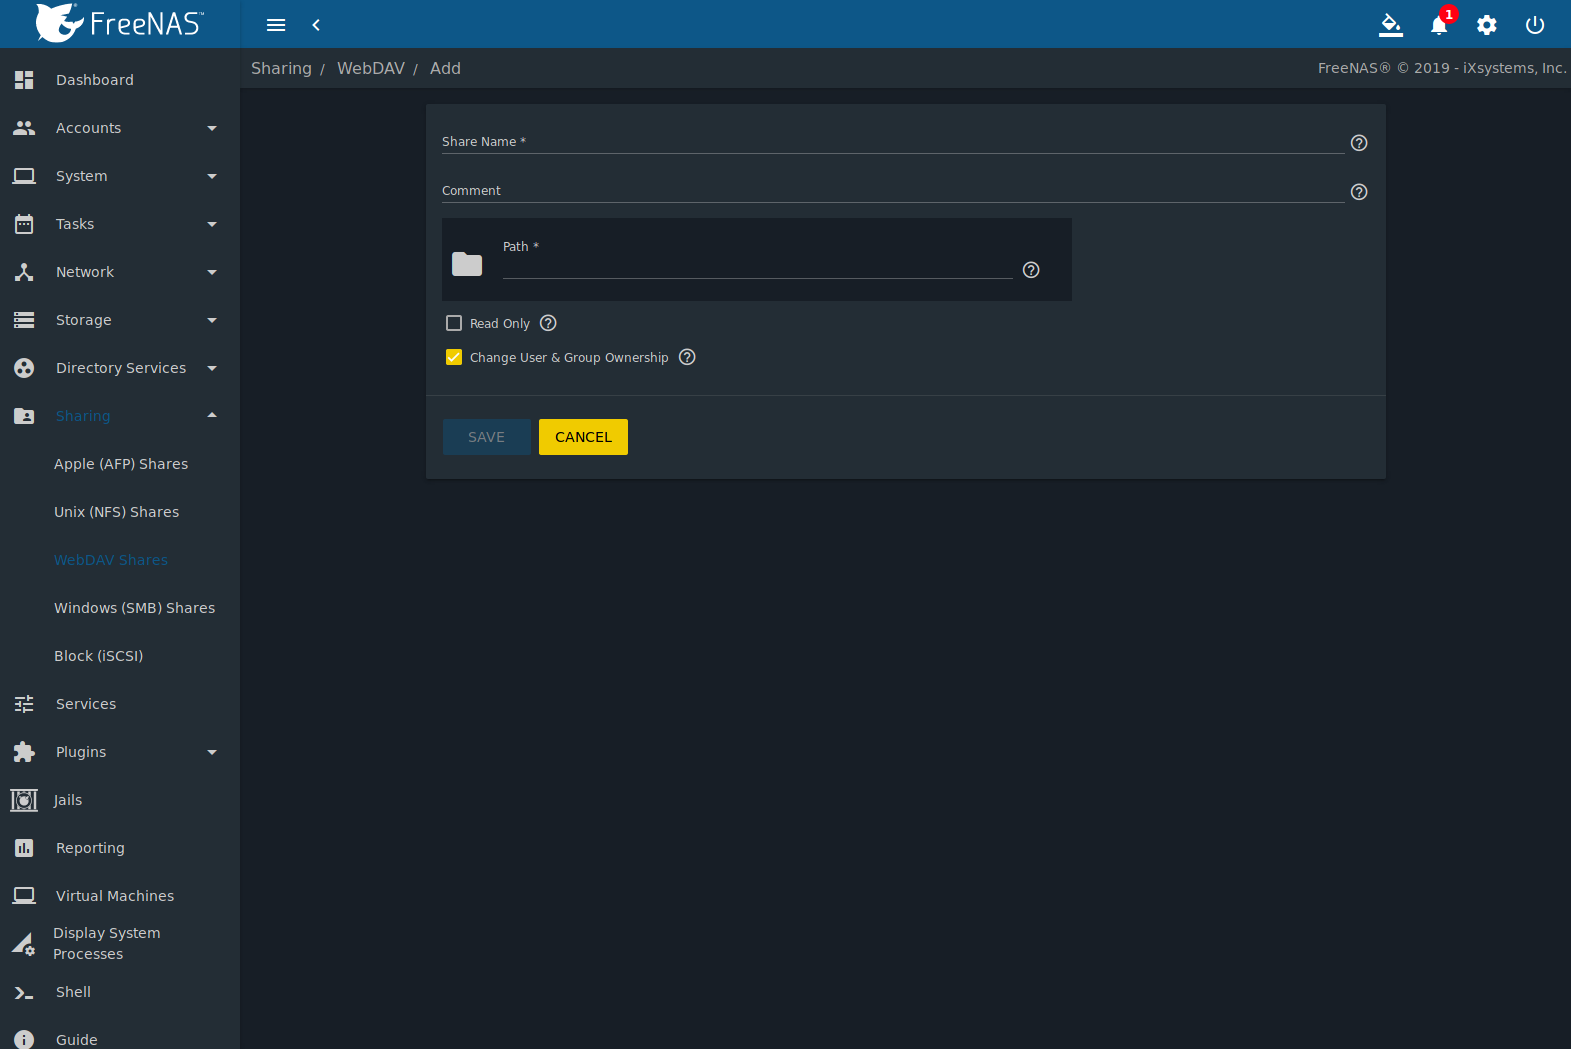
Task: Open Reporting label in sidebar
Action: click(90, 848)
